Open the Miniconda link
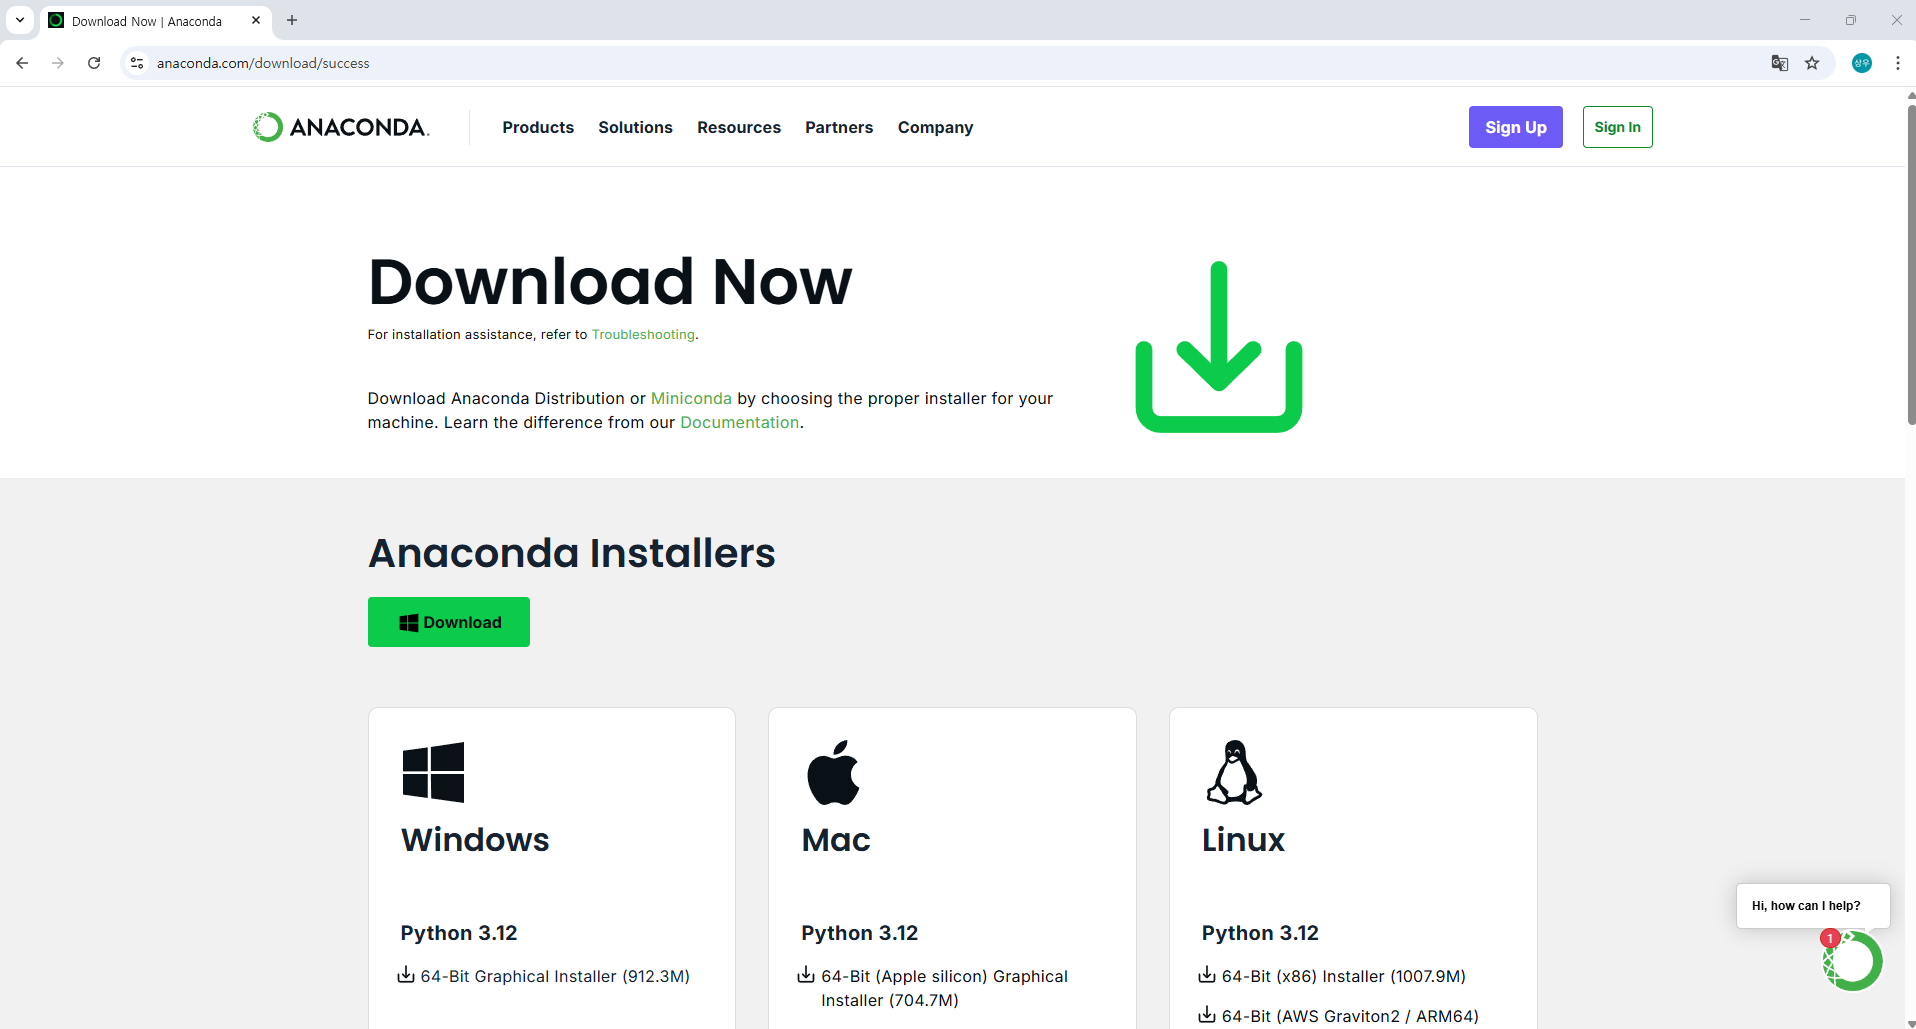The image size is (1916, 1029). point(691,398)
